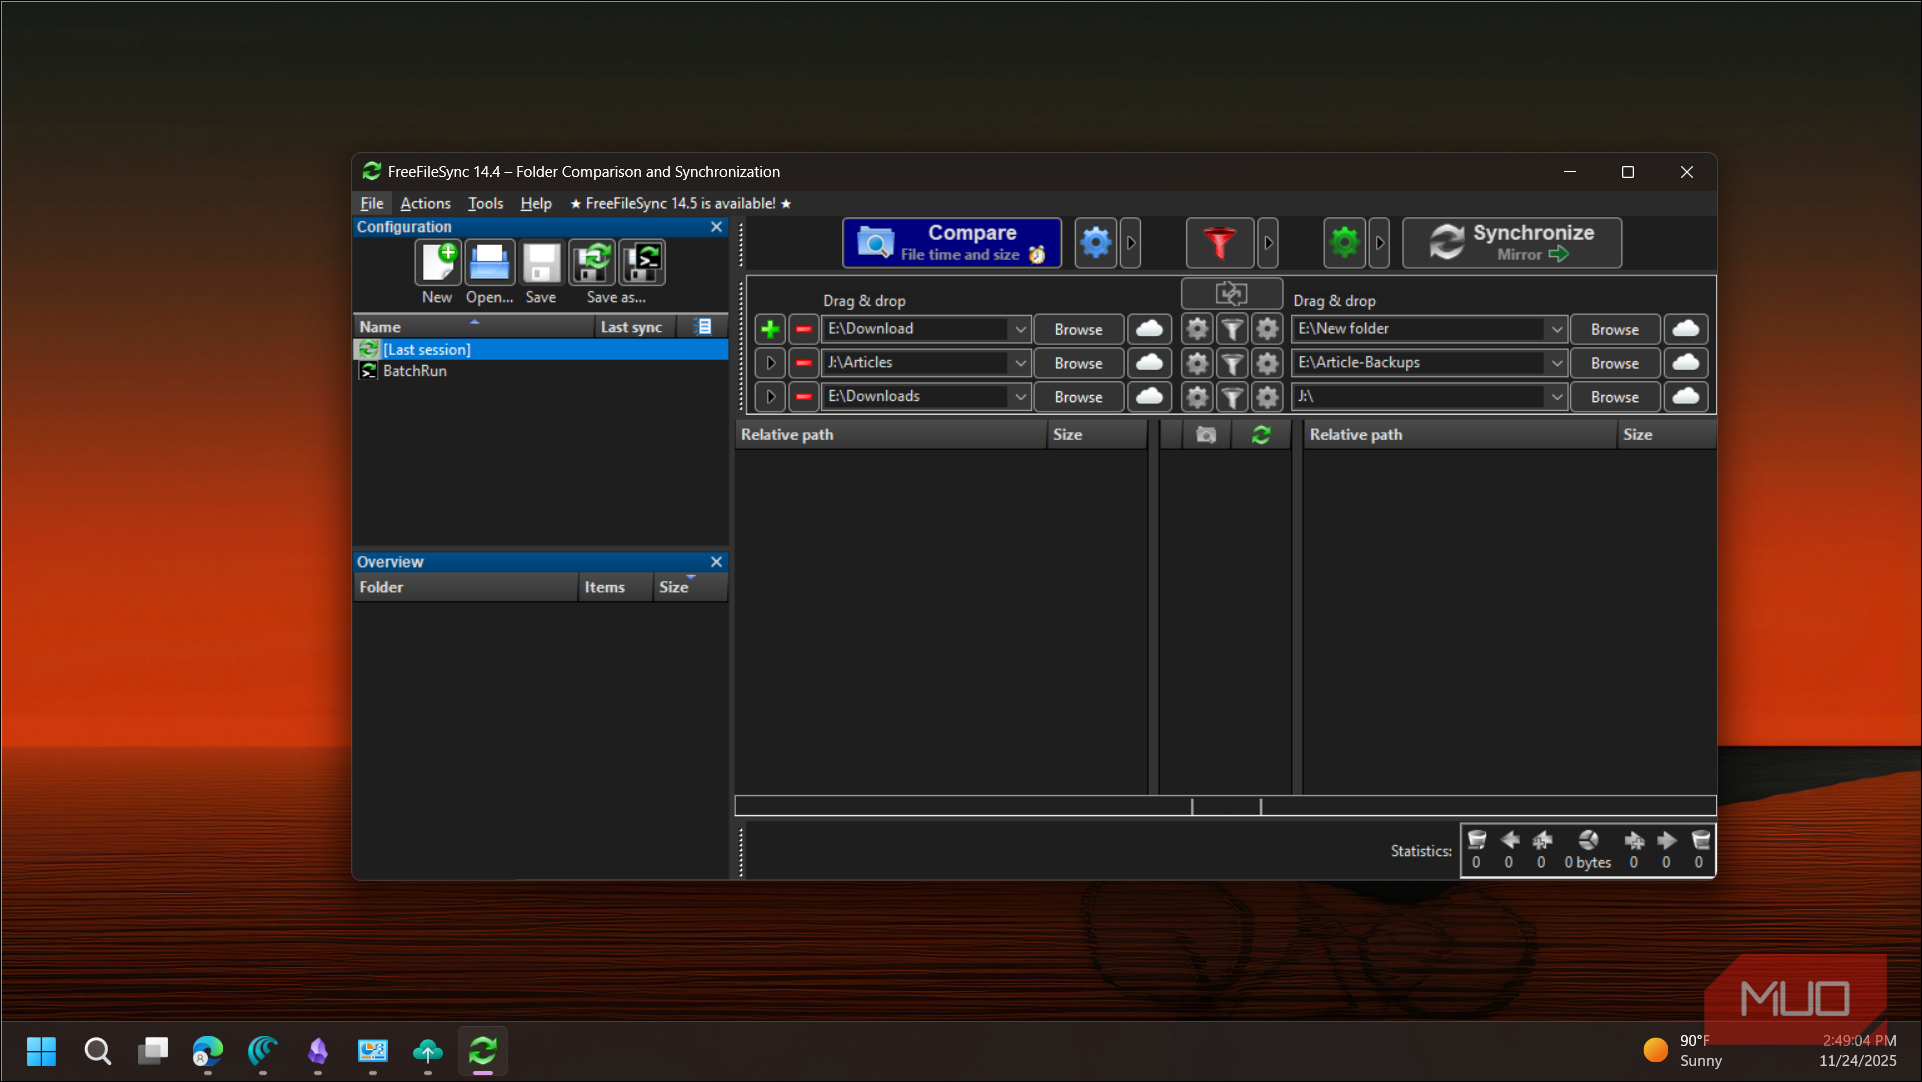Open FreeFileSync from the Windows taskbar
This screenshot has height=1082, width=1922.
tap(483, 1050)
